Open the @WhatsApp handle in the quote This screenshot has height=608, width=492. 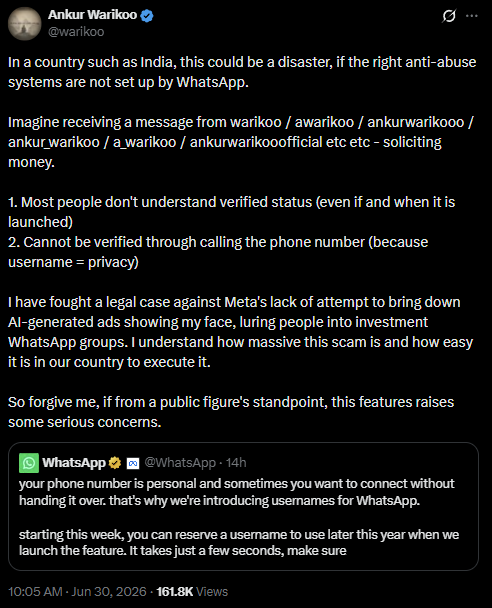[180, 463]
